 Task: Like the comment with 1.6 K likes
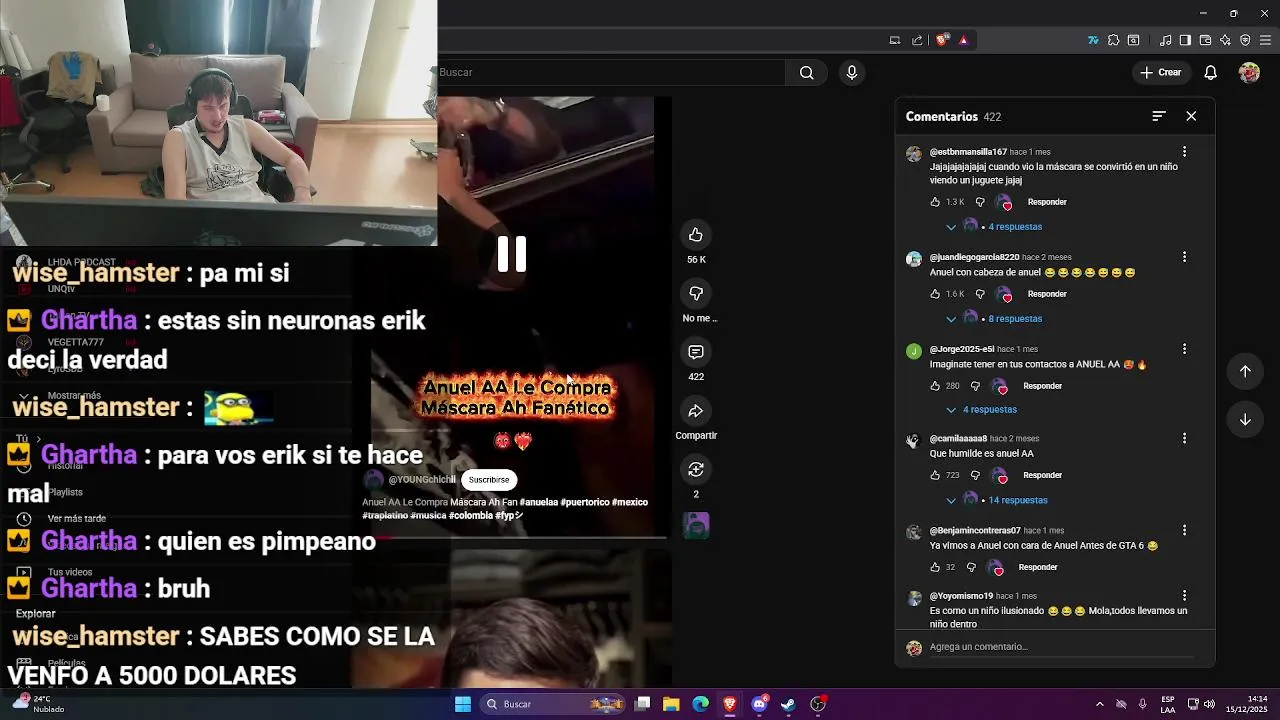coord(935,294)
